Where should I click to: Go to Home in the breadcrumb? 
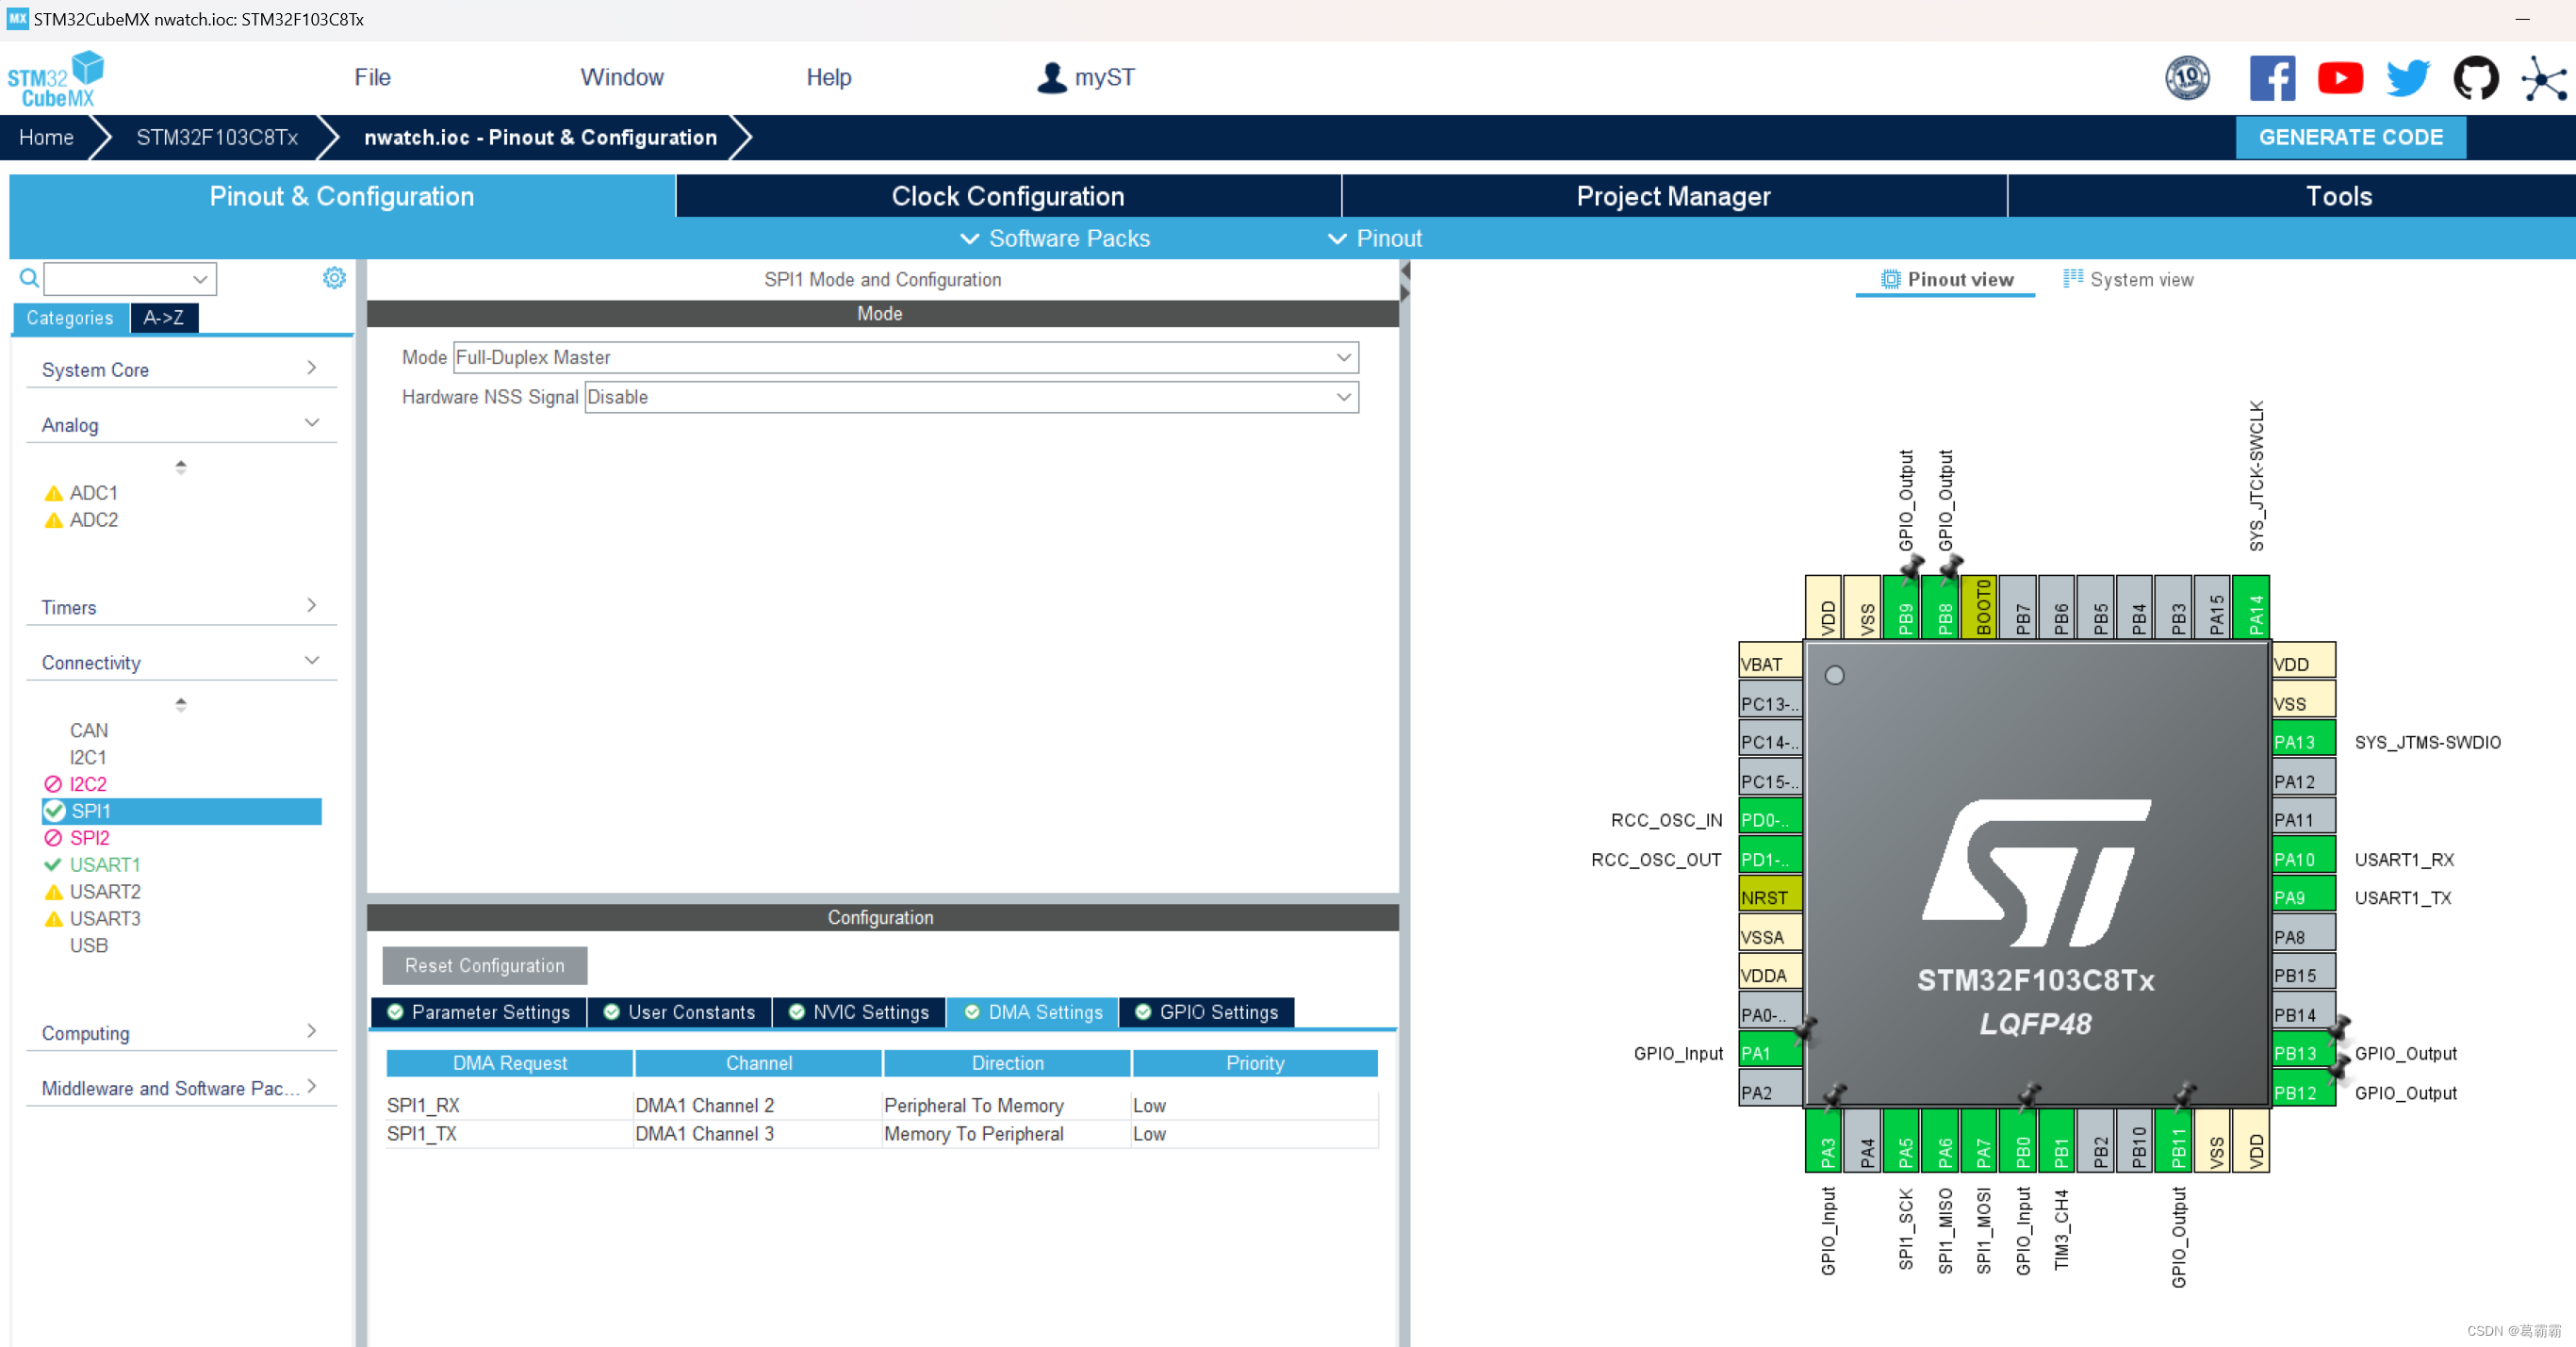click(x=46, y=137)
